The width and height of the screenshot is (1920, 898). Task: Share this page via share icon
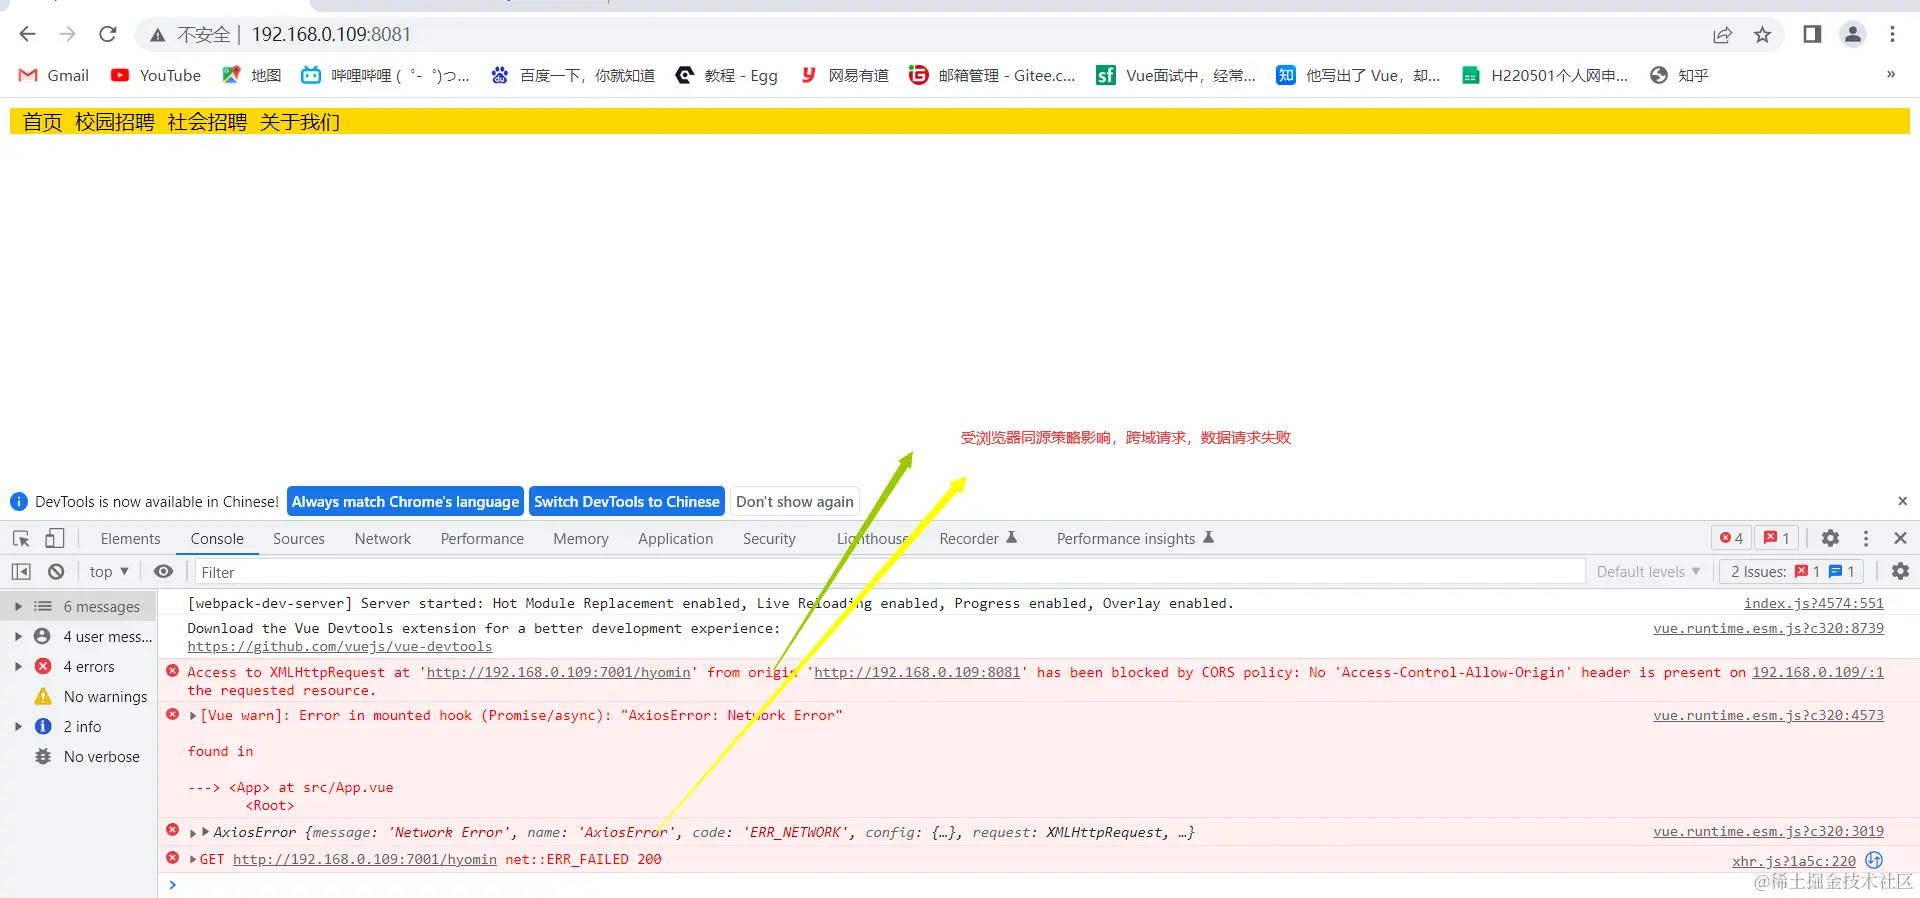tap(1722, 35)
